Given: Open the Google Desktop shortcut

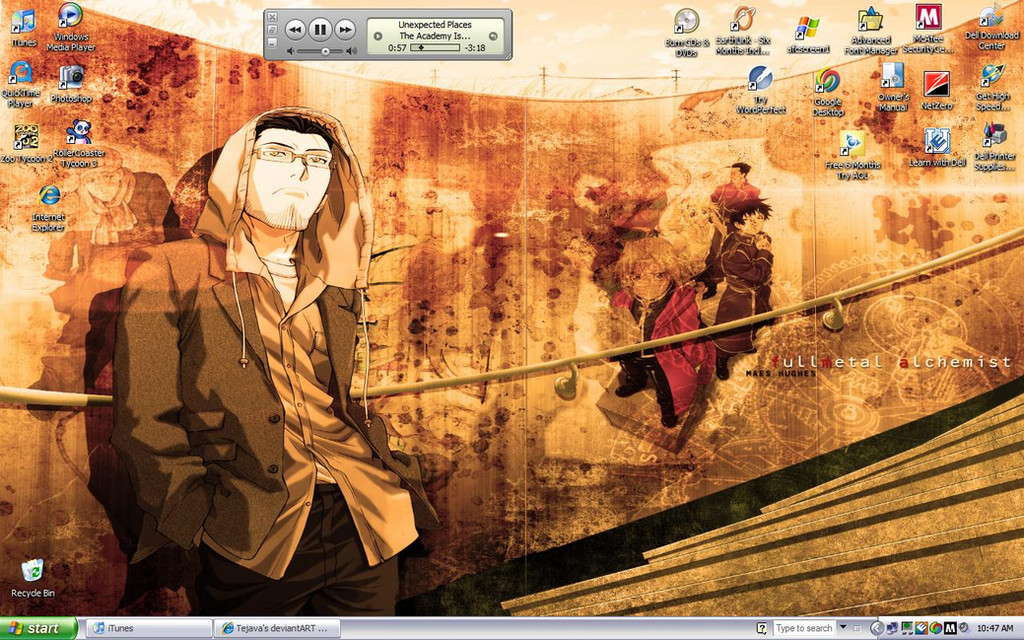Looking at the screenshot, I should (x=828, y=92).
